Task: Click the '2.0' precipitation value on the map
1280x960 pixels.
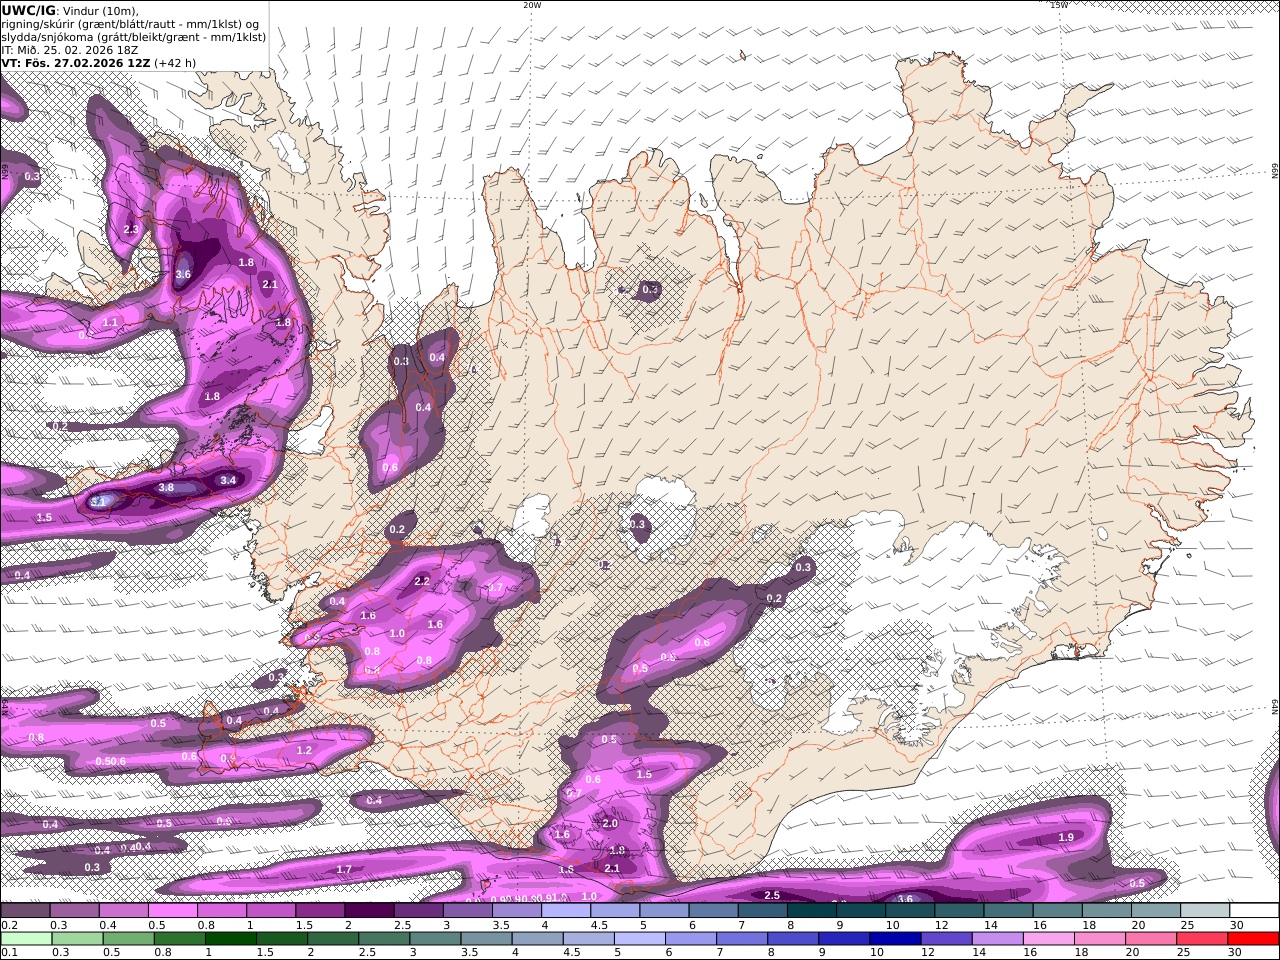Action: coord(610,823)
